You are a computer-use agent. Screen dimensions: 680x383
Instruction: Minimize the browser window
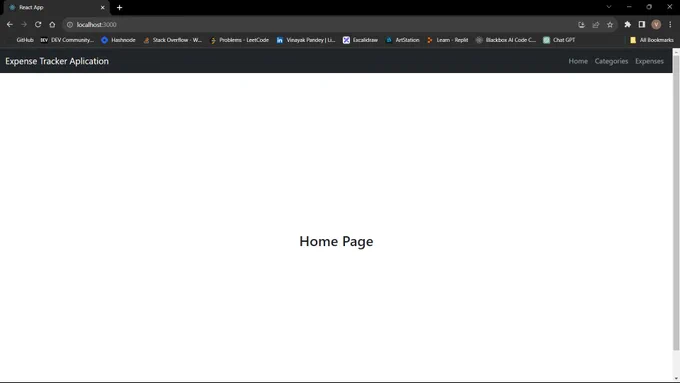pyautogui.click(x=629, y=7)
